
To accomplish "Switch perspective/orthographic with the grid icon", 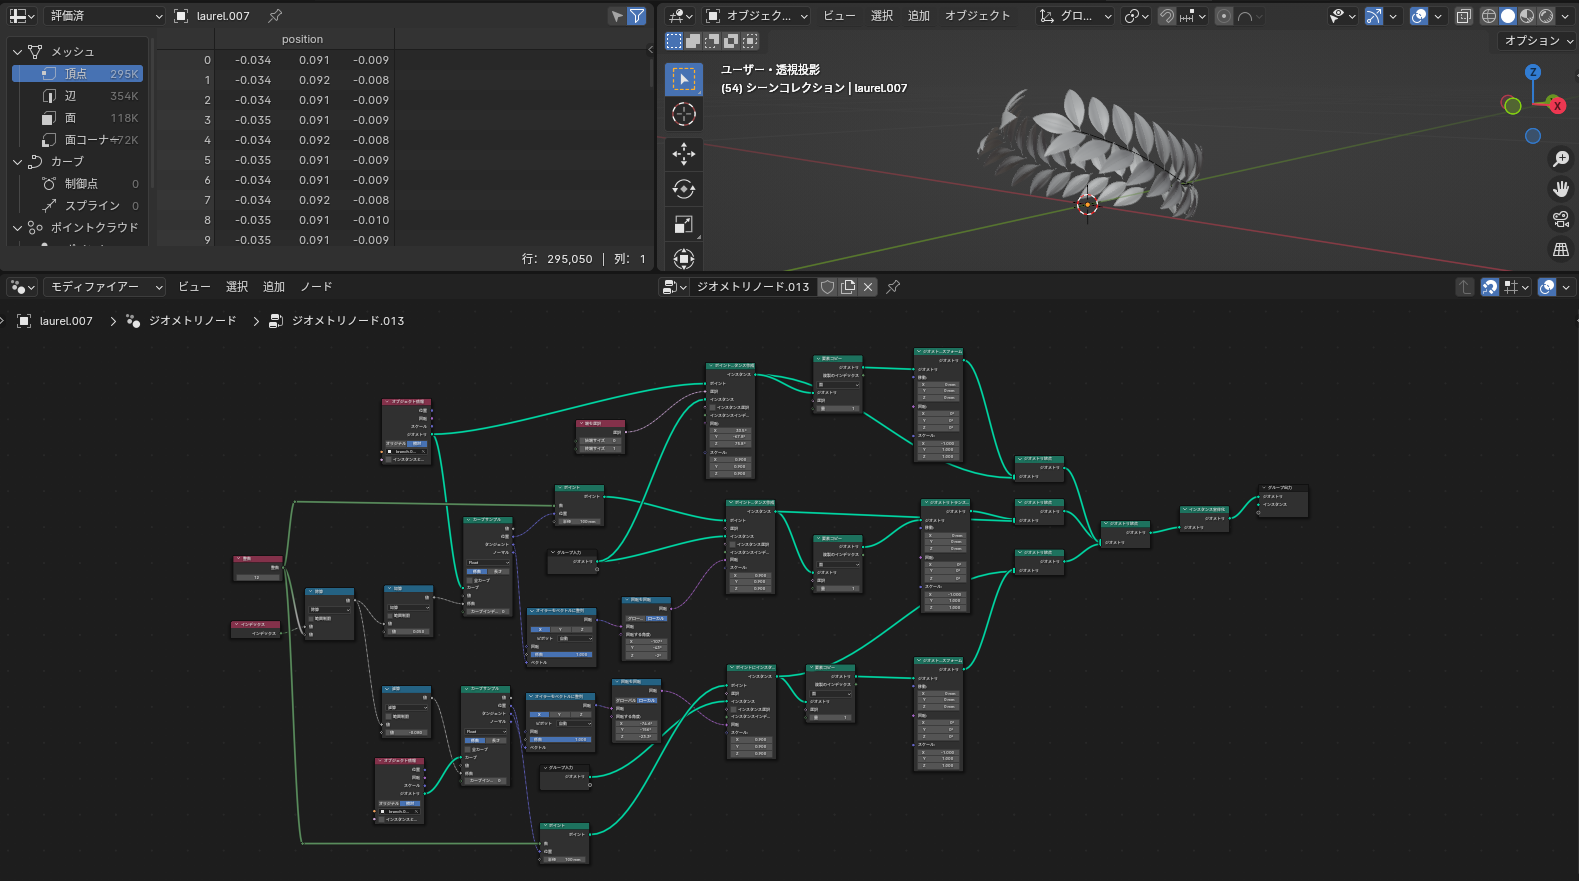I will (x=1560, y=250).
